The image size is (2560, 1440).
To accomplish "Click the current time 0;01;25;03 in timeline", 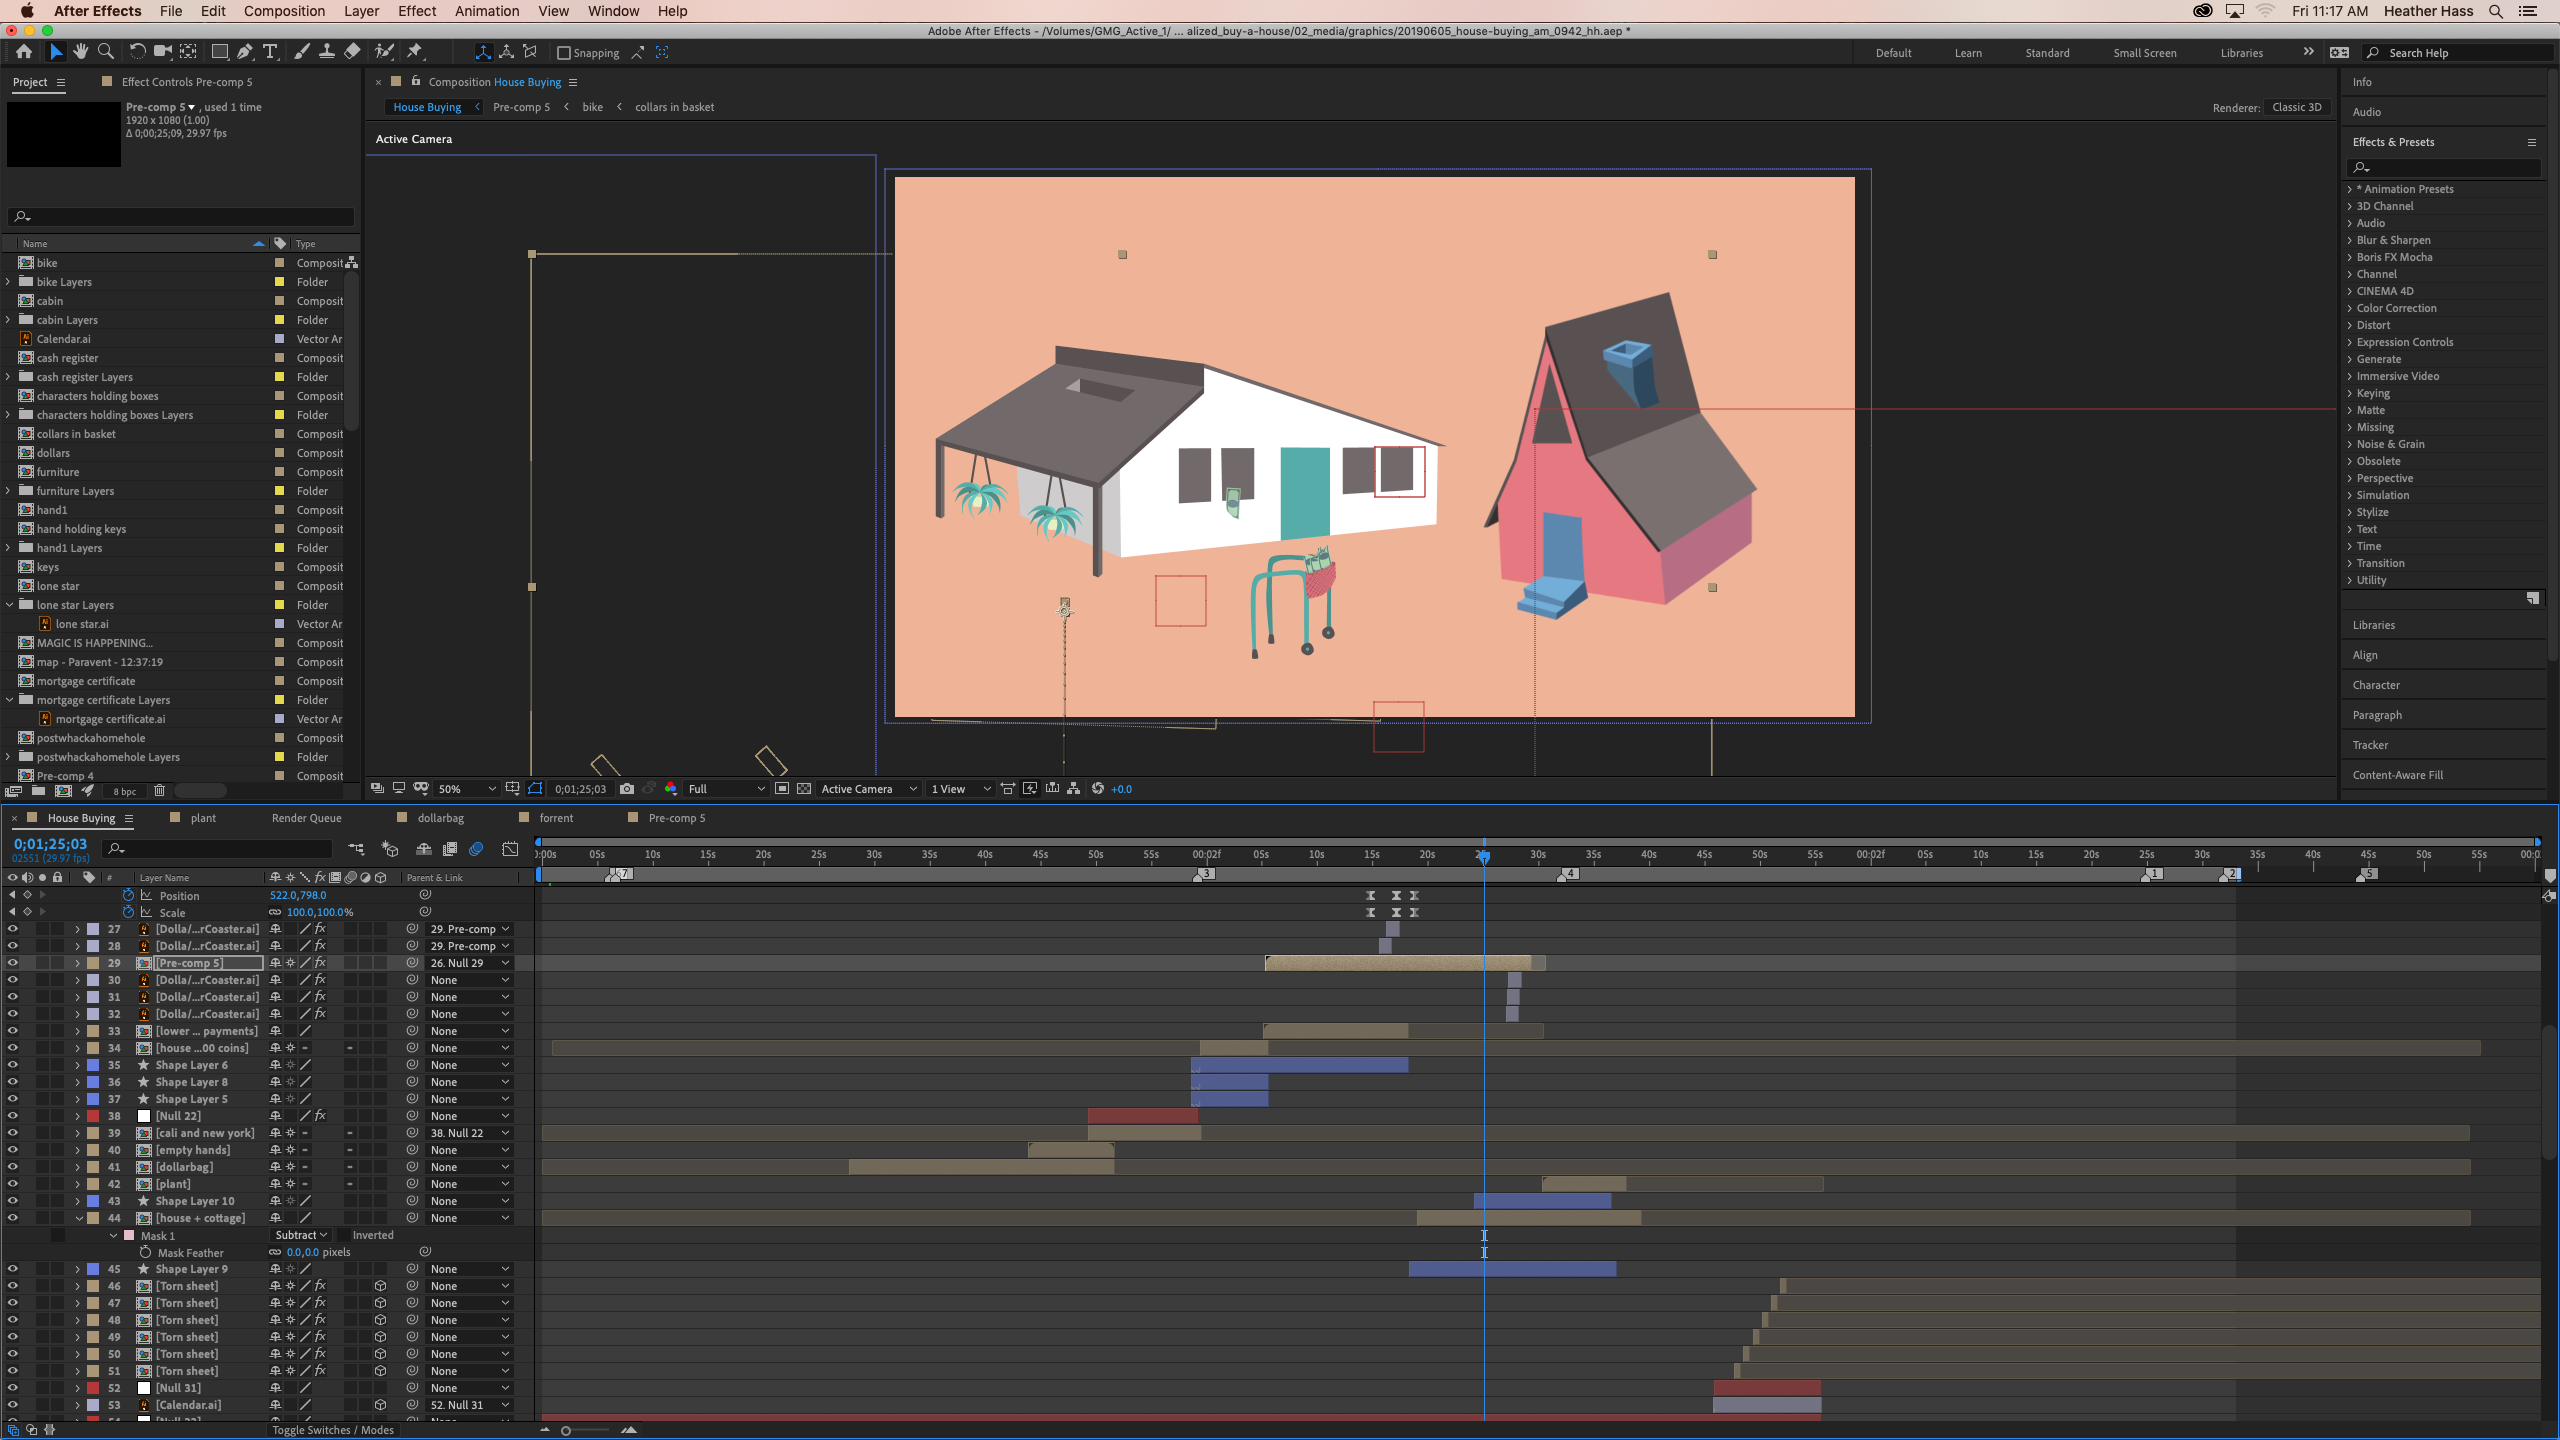I will click(x=50, y=844).
